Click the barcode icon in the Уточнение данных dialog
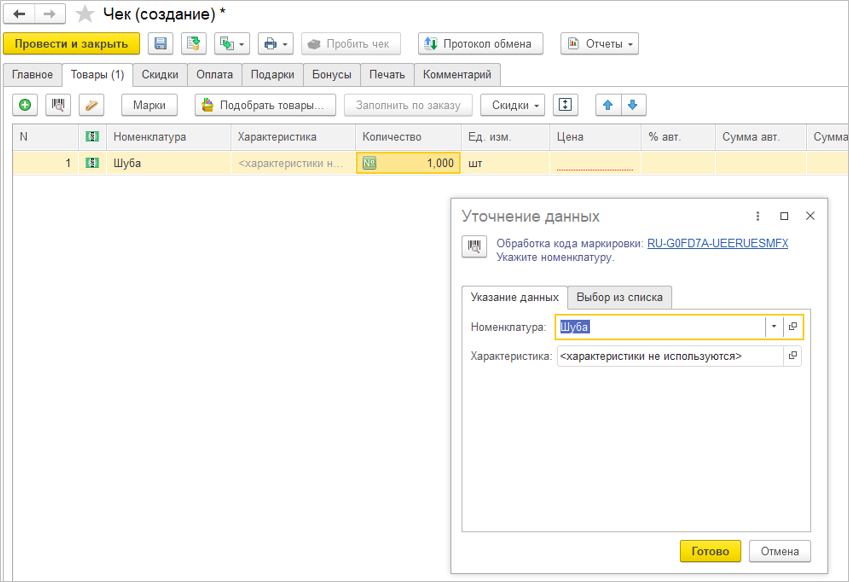 tap(474, 247)
